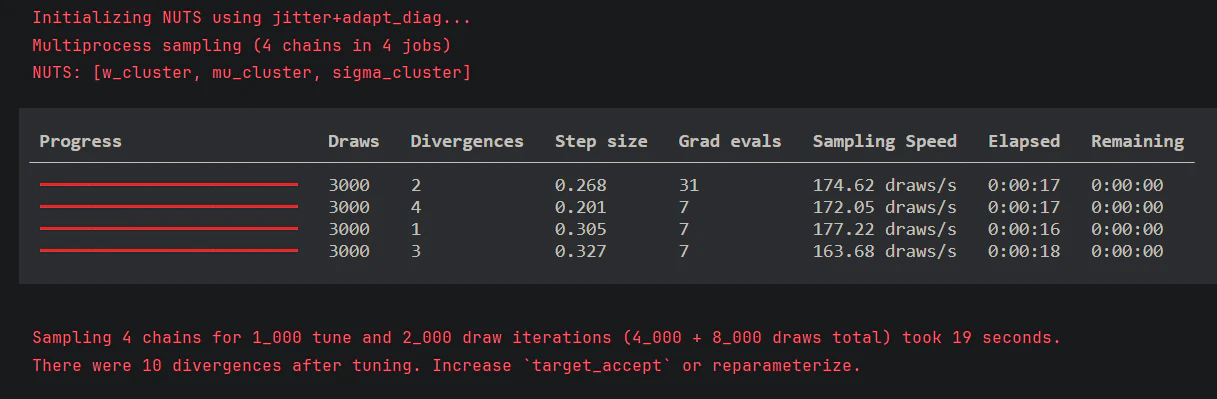Viewport: 1217px width, 399px height.
Task: Click sampling speed '172.05 draws/s'
Action: (x=885, y=207)
